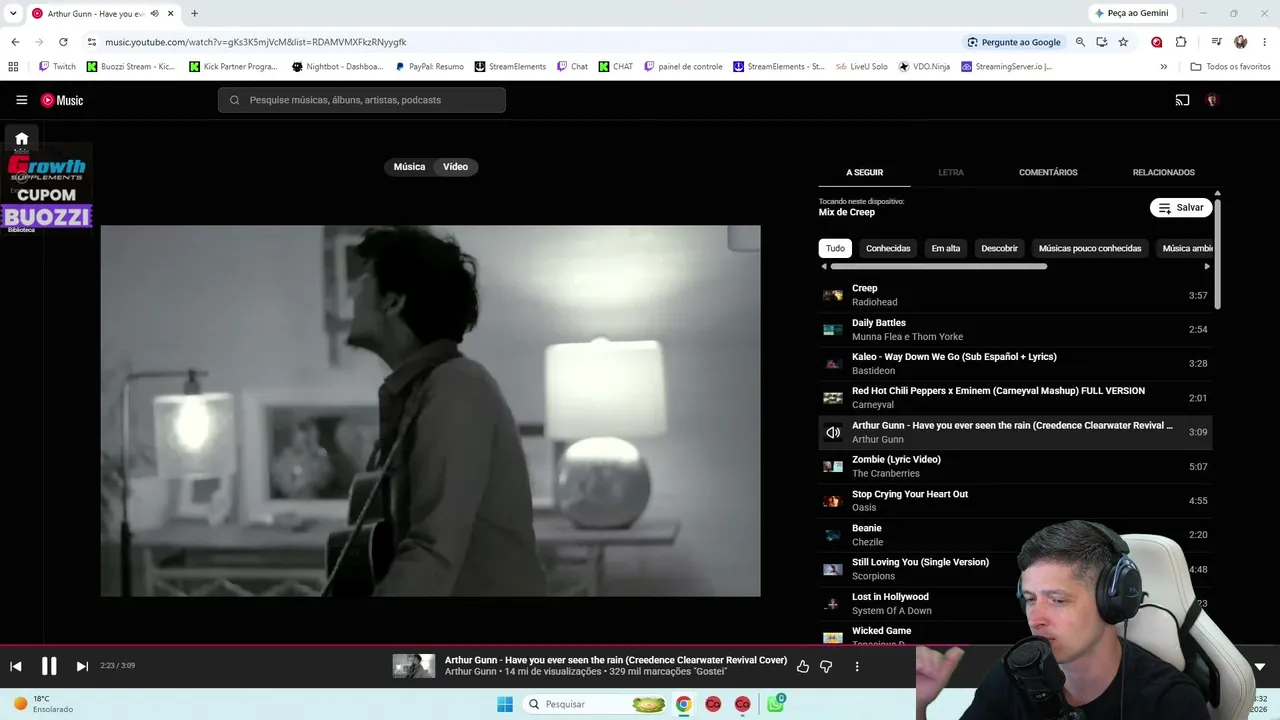Open the weather widget showing 18°C
Viewport: 1280px width, 720px height.
tap(45, 704)
